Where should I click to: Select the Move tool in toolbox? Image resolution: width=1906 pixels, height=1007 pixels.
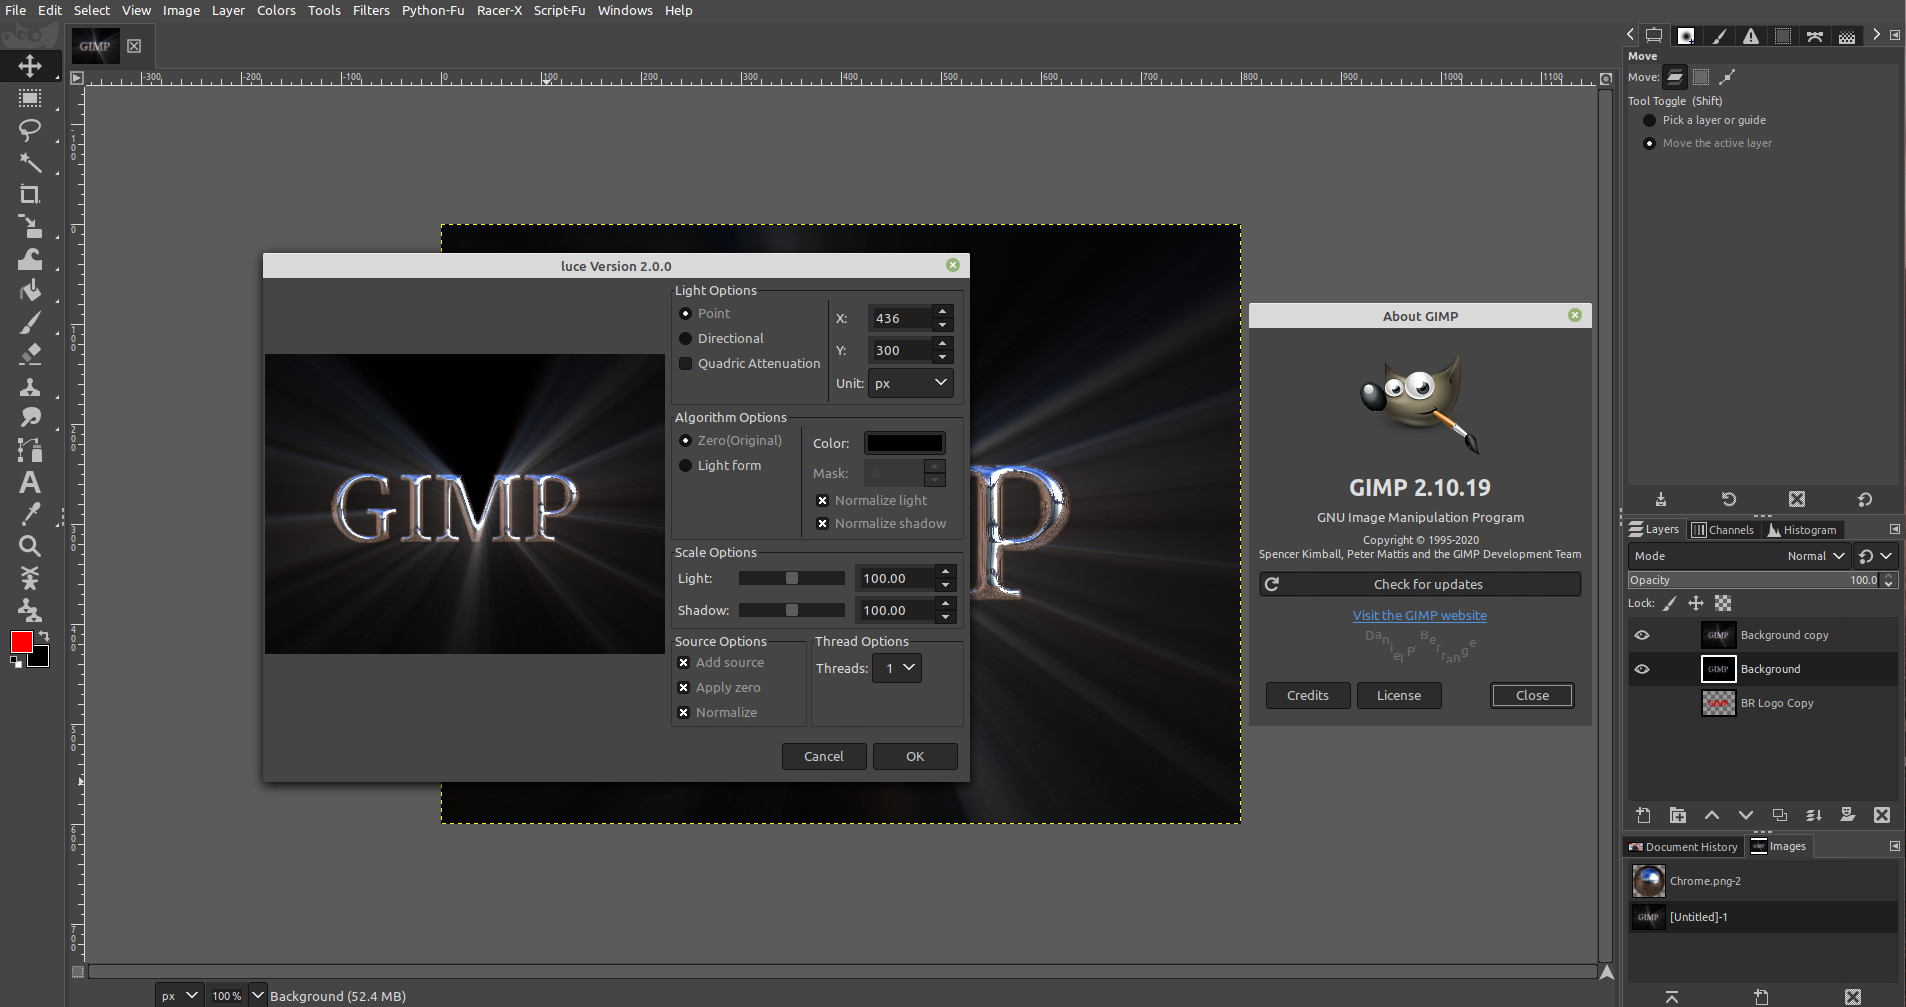30,66
